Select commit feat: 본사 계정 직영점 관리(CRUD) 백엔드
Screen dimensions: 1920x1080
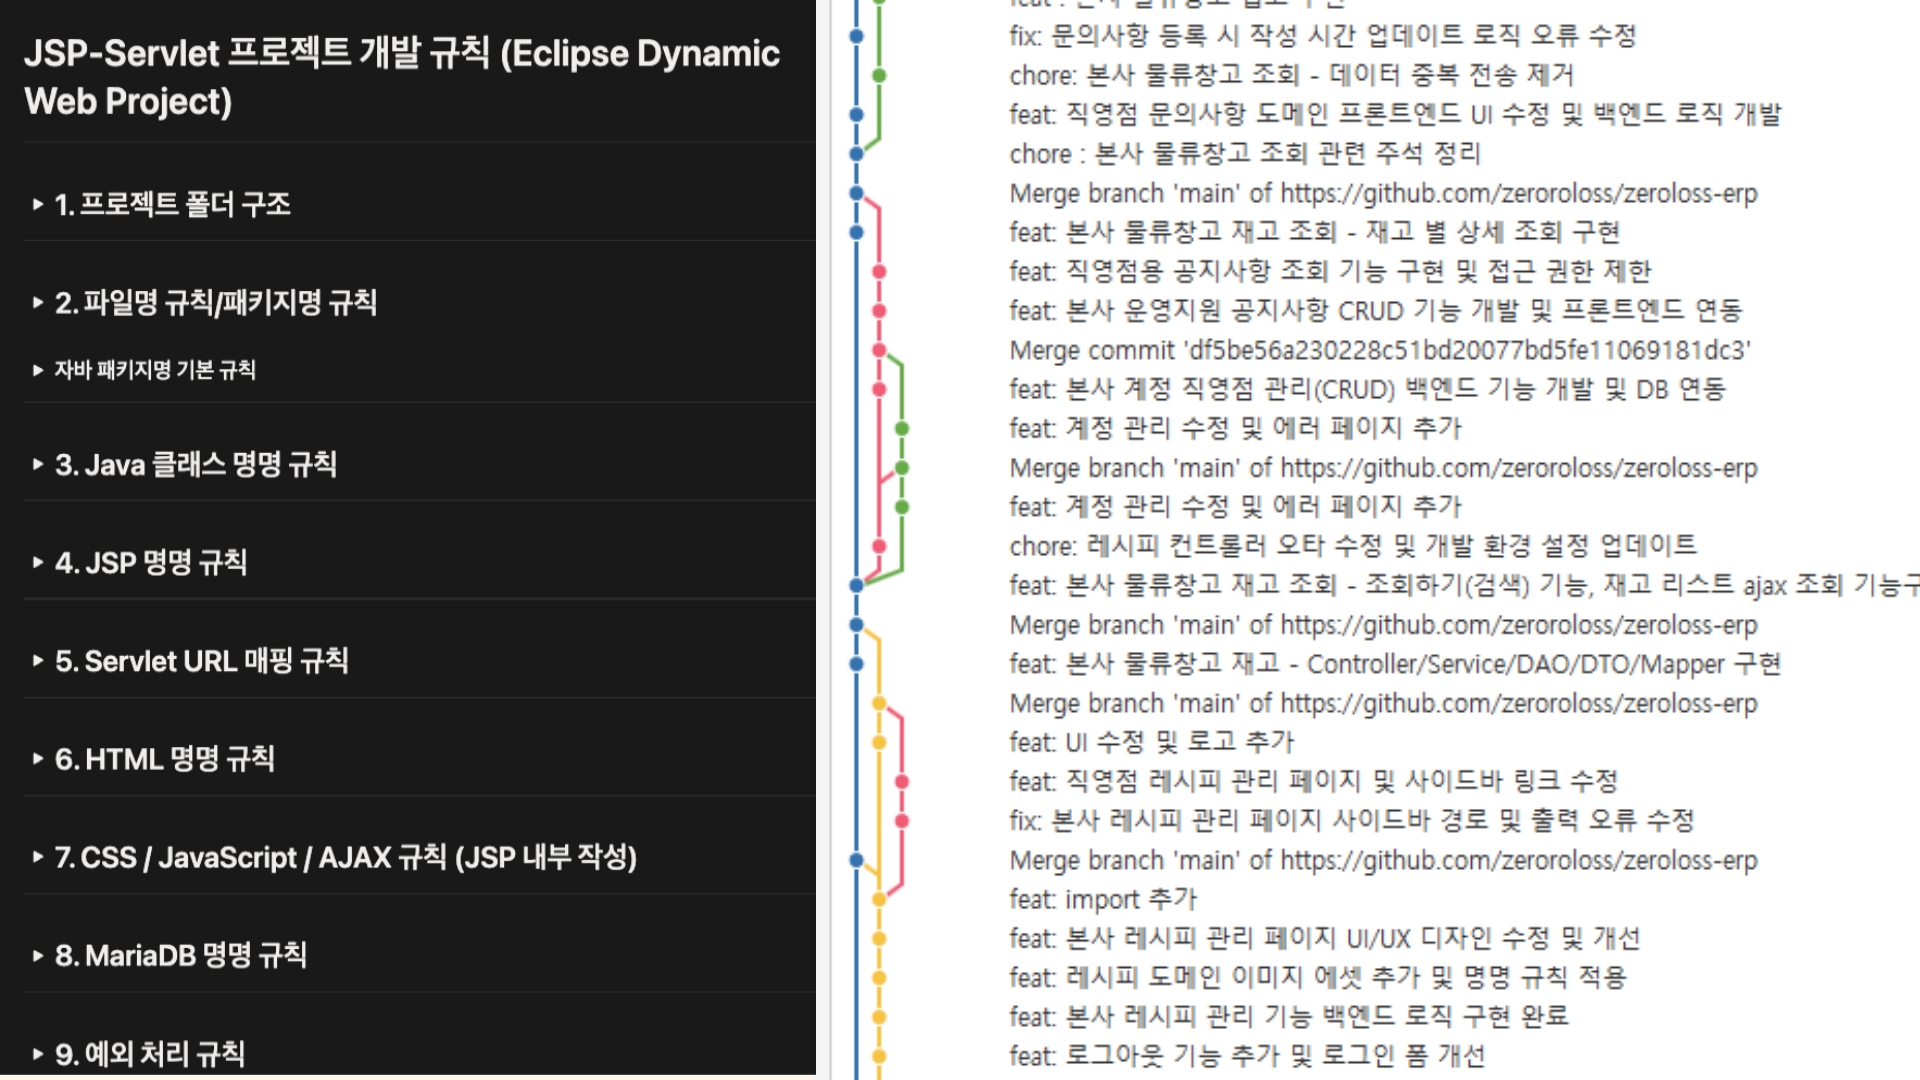[x=1368, y=389]
